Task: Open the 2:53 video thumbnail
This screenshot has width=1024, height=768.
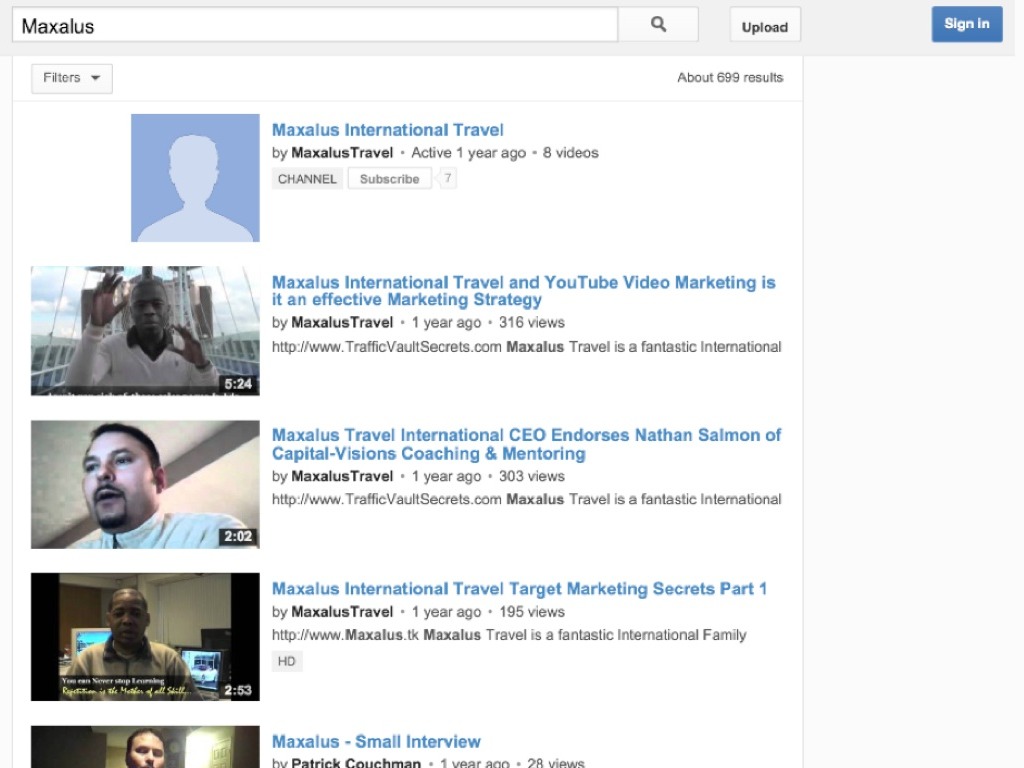Action: click(145, 637)
